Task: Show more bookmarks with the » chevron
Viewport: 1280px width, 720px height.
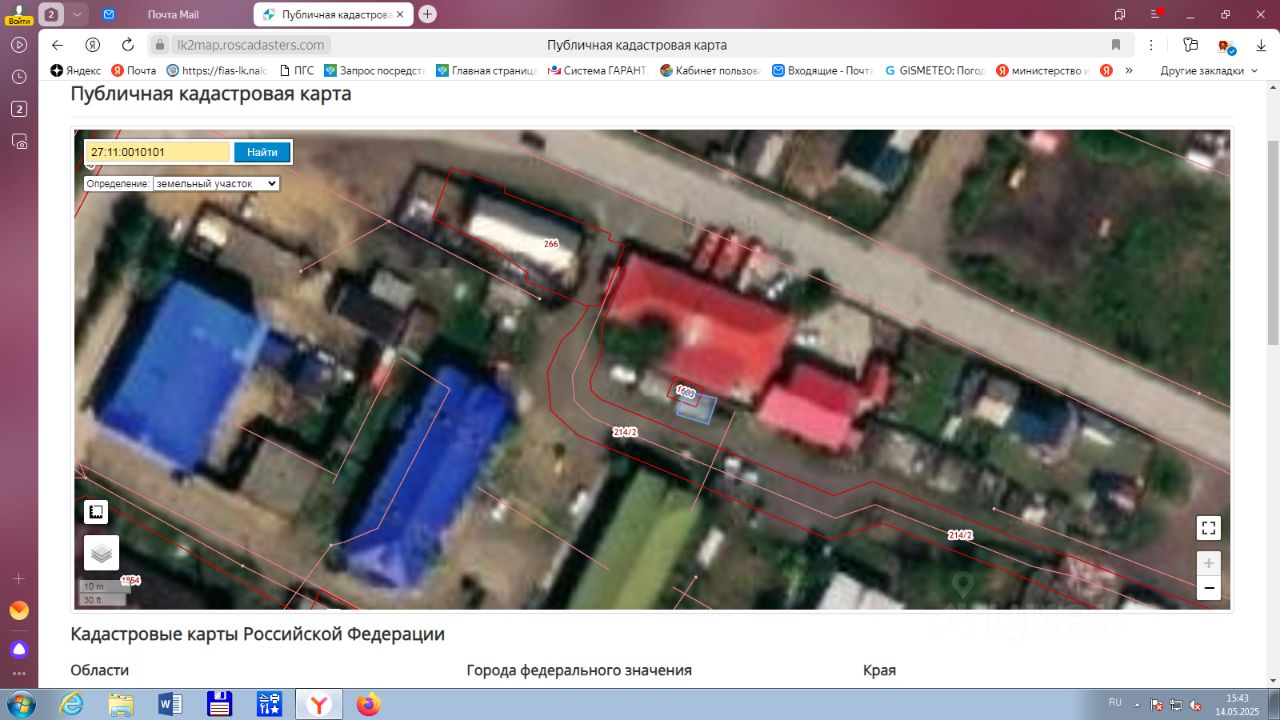Action: 1129,71
